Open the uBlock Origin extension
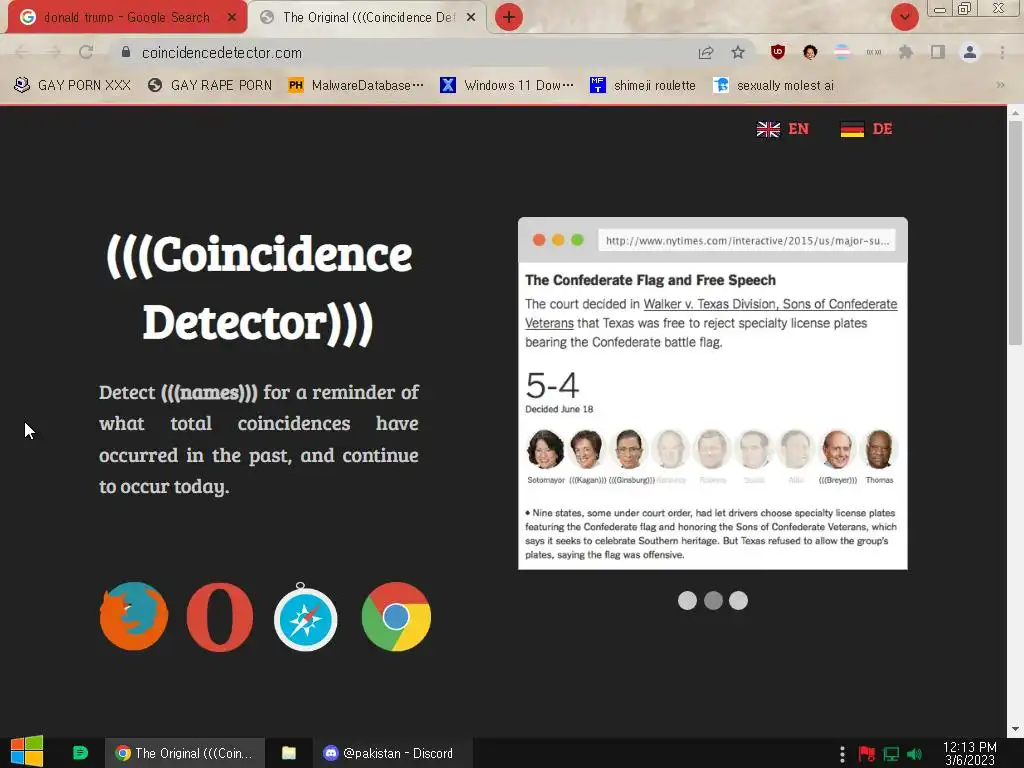This screenshot has width=1024, height=768. pyautogui.click(x=777, y=52)
